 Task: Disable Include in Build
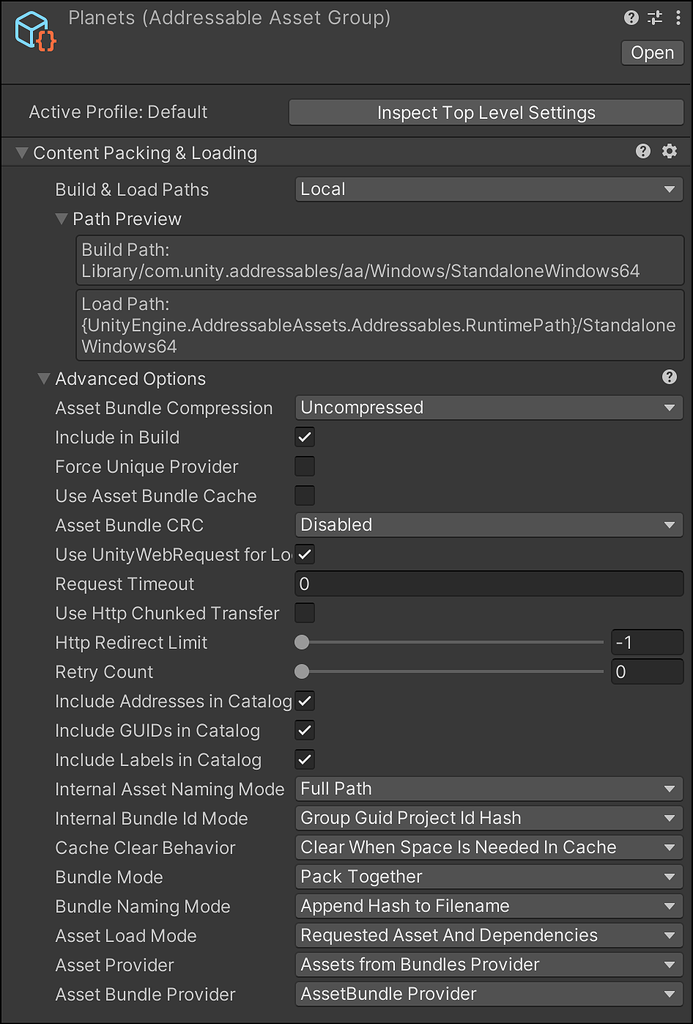304,437
